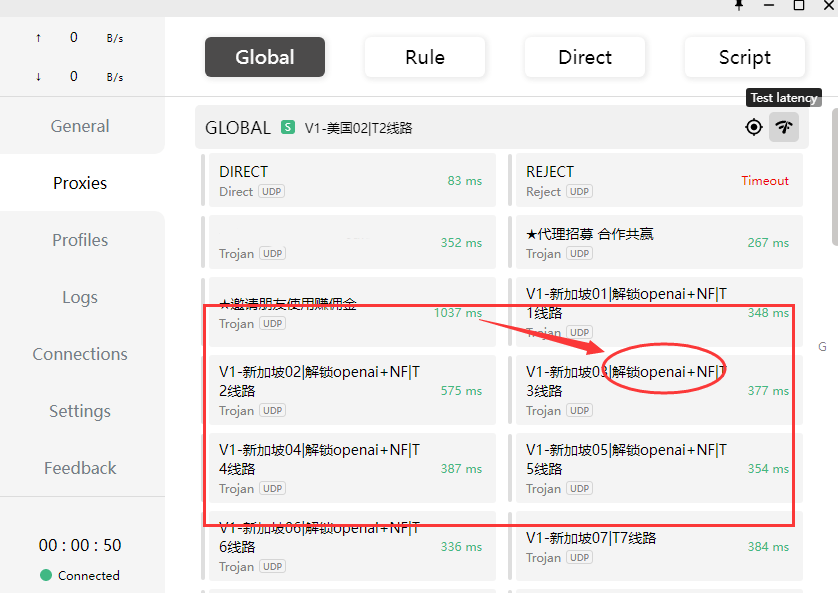The width and height of the screenshot is (838, 593).
Task: Open the Profiles tab in sidebar
Action: coord(80,240)
